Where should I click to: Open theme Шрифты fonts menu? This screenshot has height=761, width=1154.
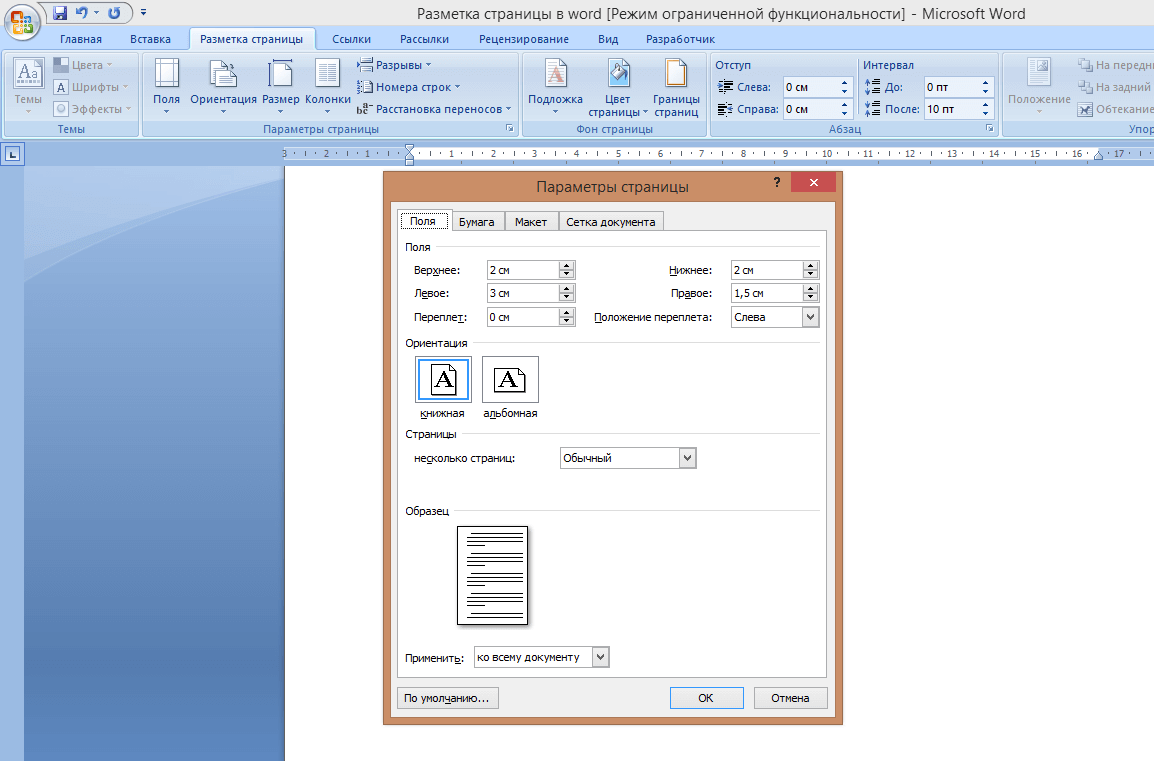91,87
